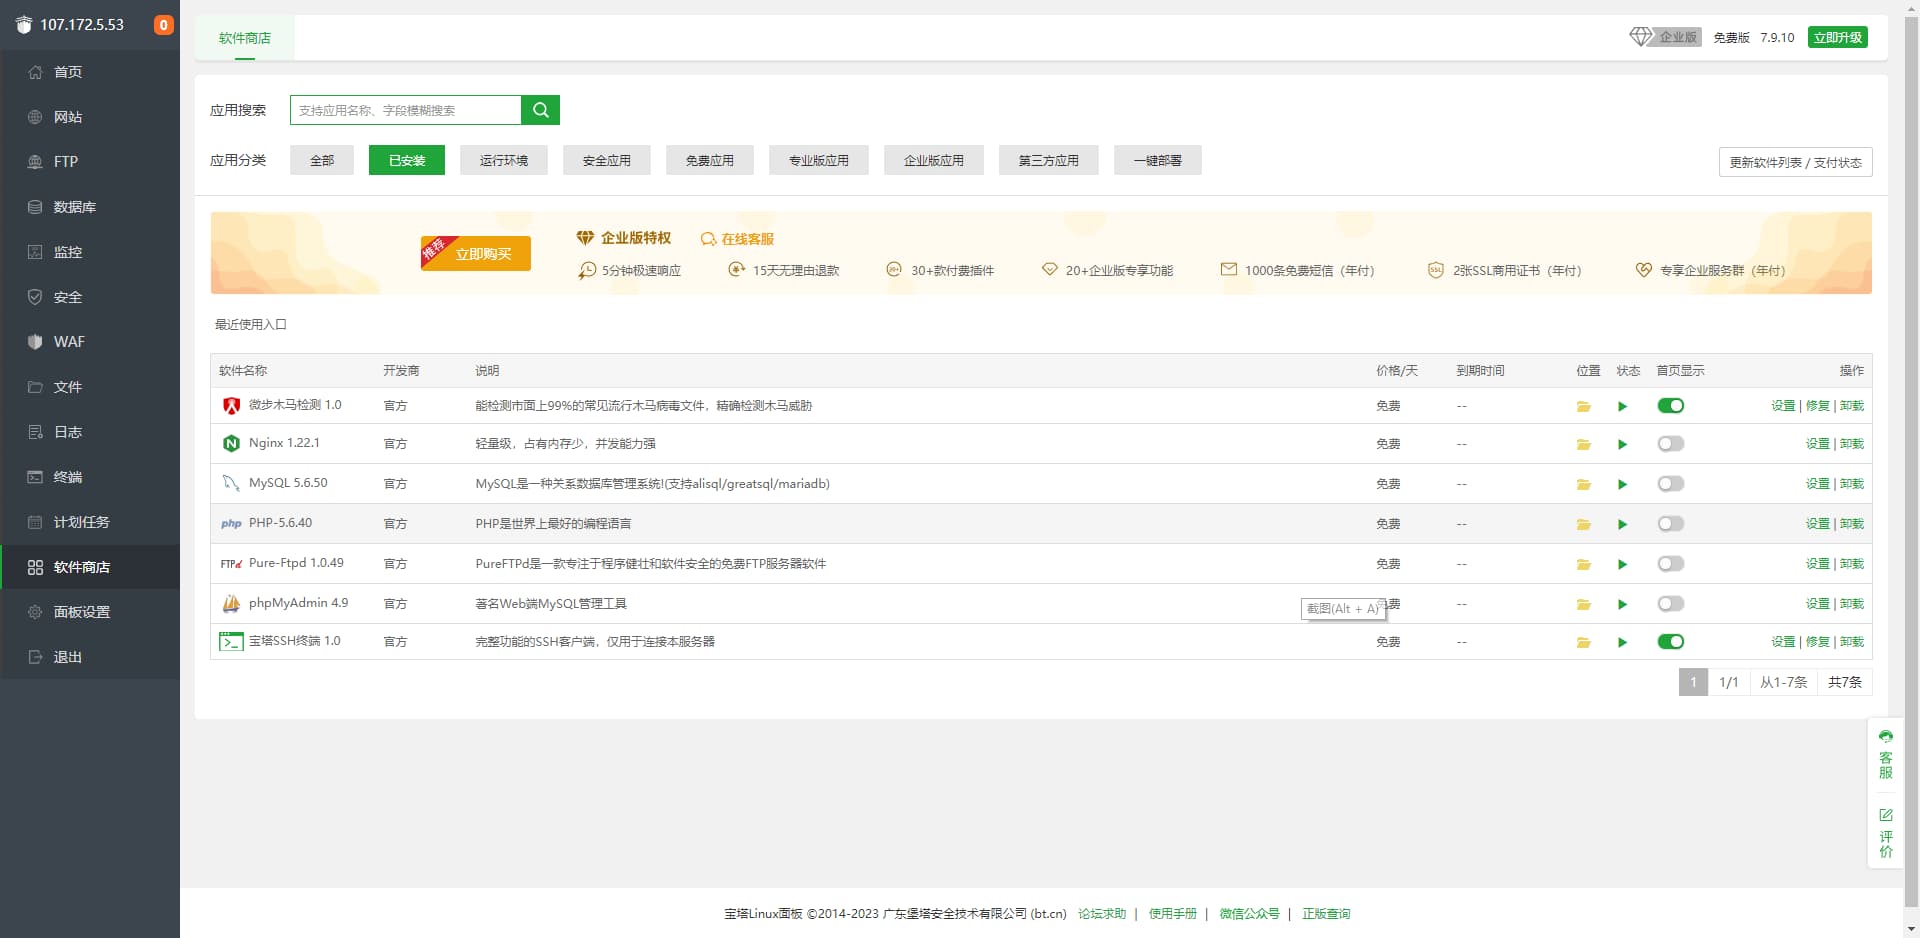Enable homepage display for Nginx 1.22.1
The height and width of the screenshot is (938, 1920).
click(x=1670, y=444)
